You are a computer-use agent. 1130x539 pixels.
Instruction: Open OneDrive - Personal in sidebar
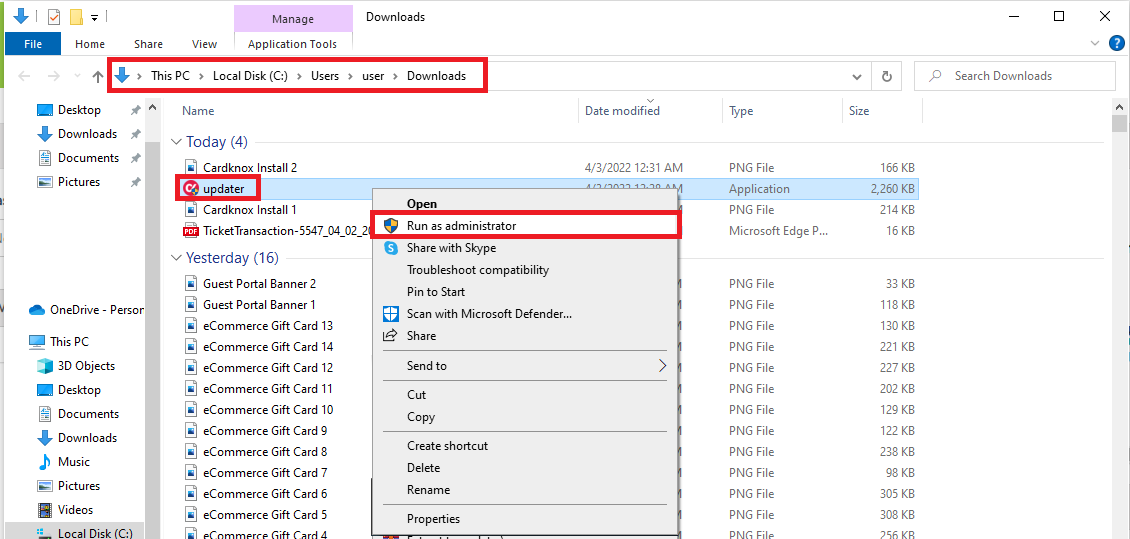(x=86, y=311)
